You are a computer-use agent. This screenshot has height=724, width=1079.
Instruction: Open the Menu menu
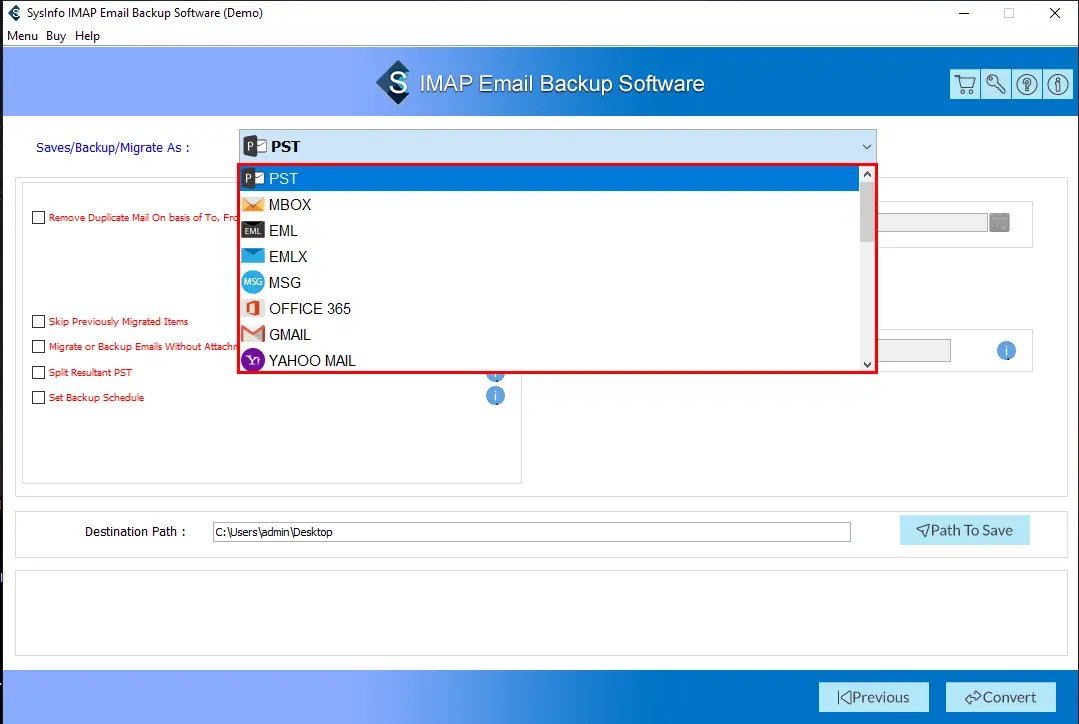point(22,36)
